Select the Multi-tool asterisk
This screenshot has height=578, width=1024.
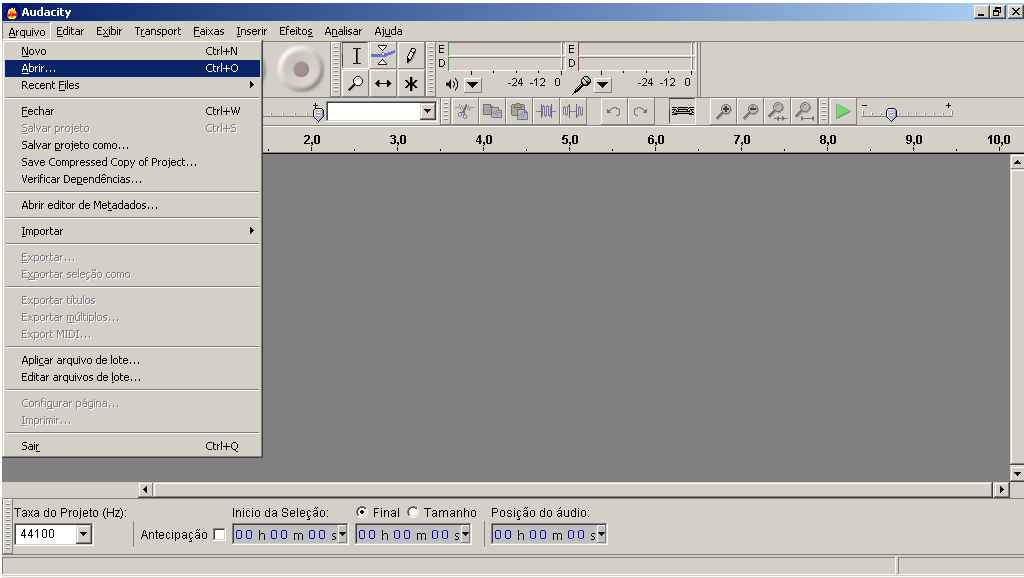[x=411, y=84]
